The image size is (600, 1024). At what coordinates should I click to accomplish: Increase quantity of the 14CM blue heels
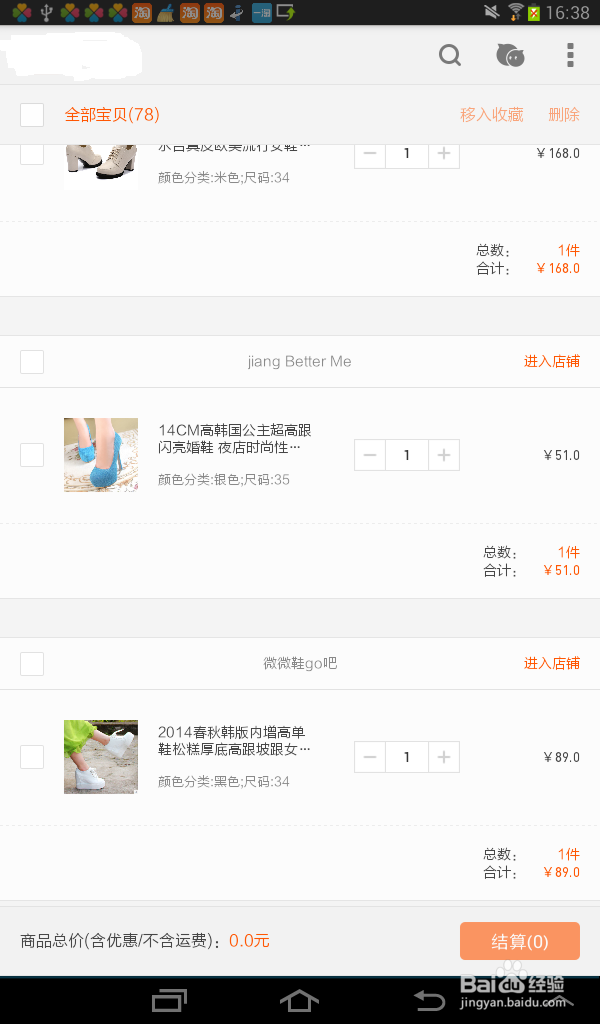pyautogui.click(x=443, y=455)
